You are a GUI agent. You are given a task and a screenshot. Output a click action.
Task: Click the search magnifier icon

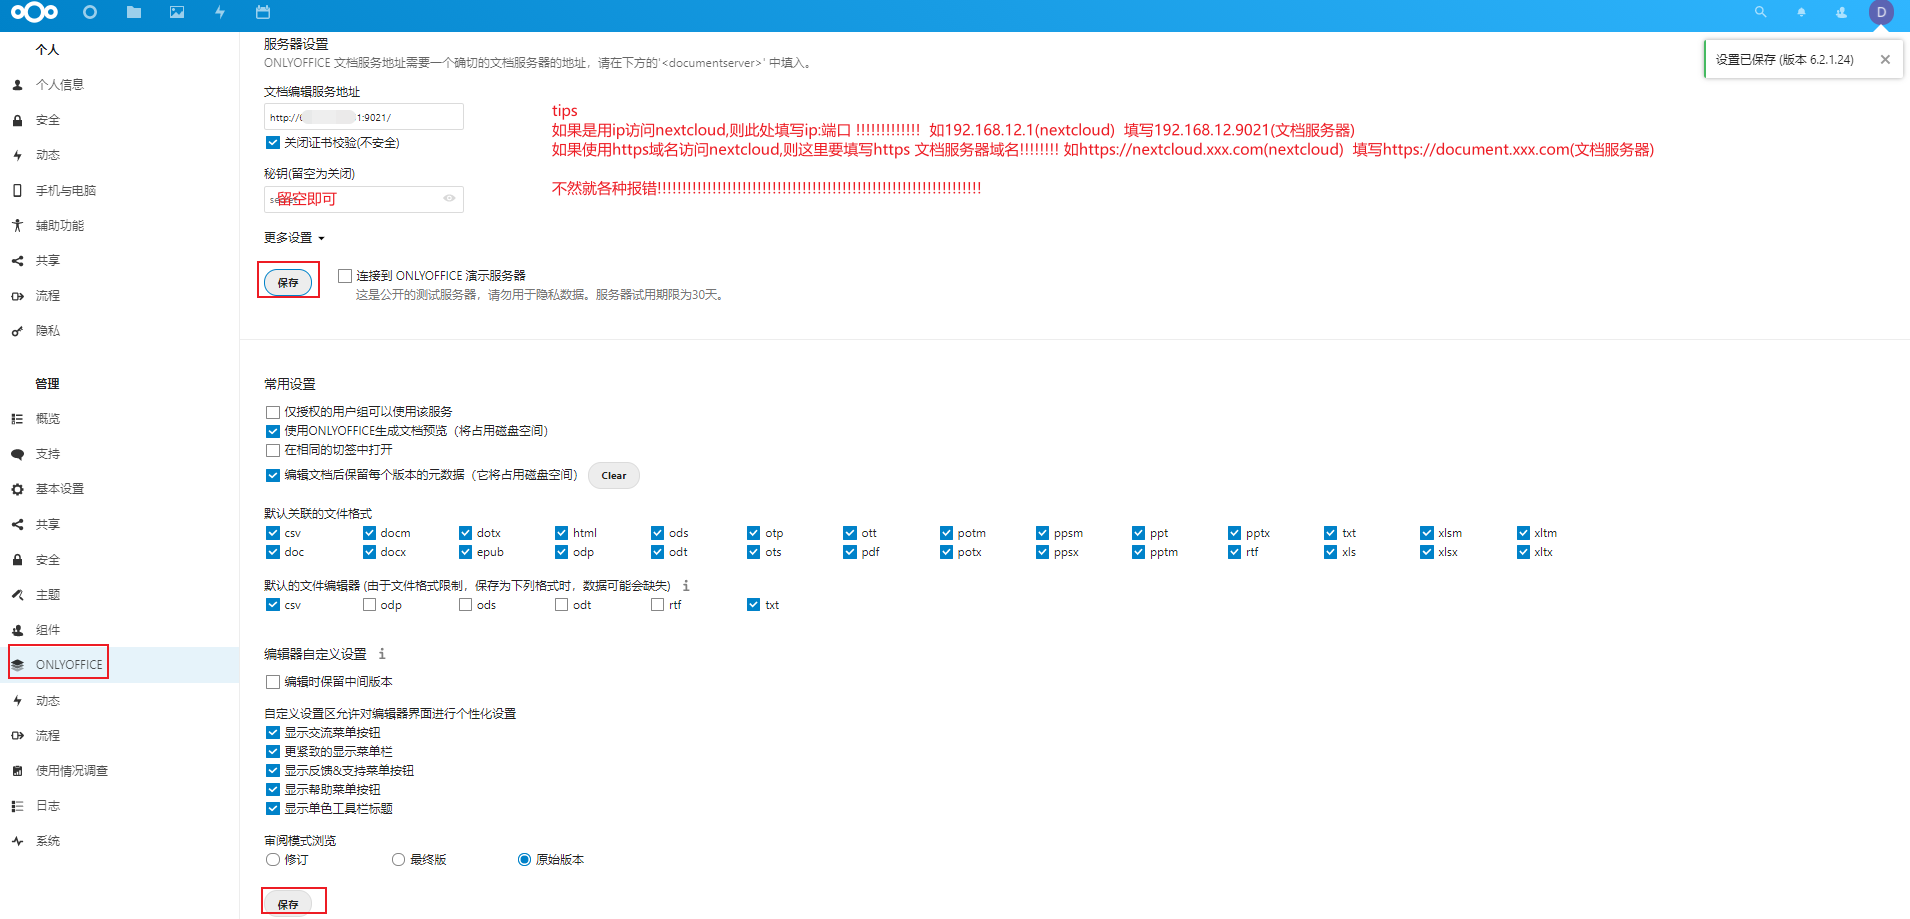pyautogui.click(x=1761, y=12)
